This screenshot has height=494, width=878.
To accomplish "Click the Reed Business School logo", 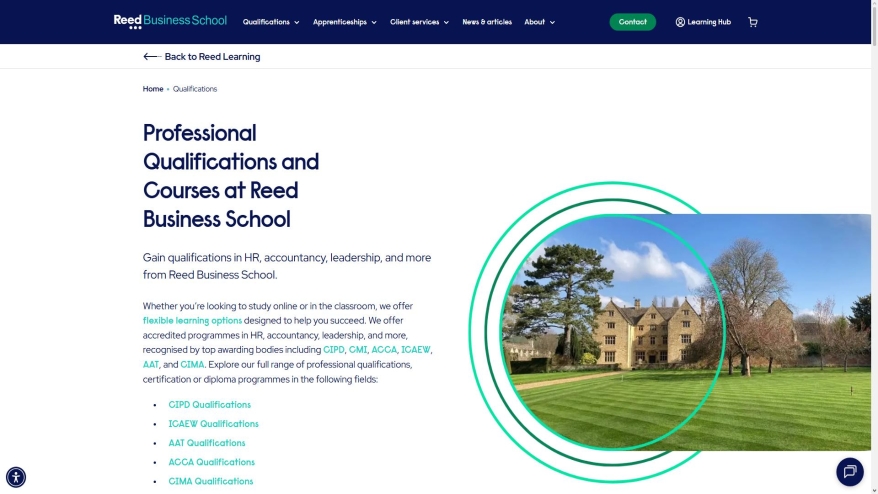I will coord(170,21).
